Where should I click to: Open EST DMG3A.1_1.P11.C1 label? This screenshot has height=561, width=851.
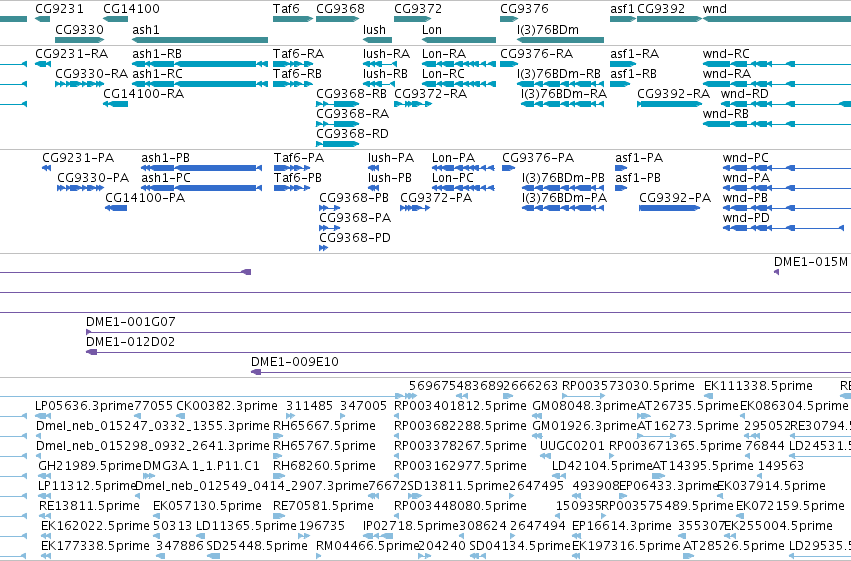coord(201,466)
